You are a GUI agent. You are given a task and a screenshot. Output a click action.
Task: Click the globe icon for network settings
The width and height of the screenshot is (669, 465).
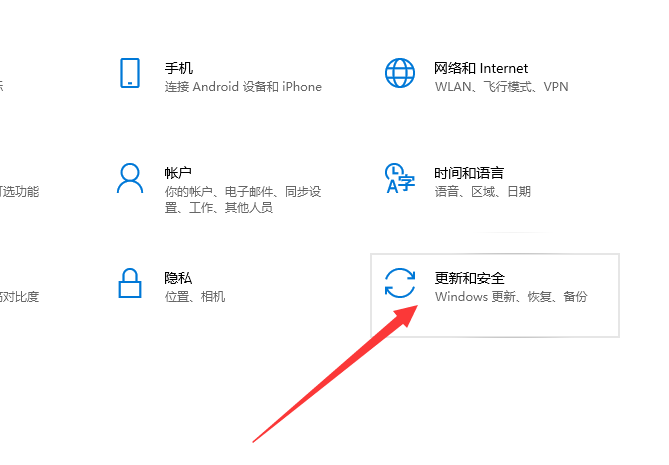(400, 73)
